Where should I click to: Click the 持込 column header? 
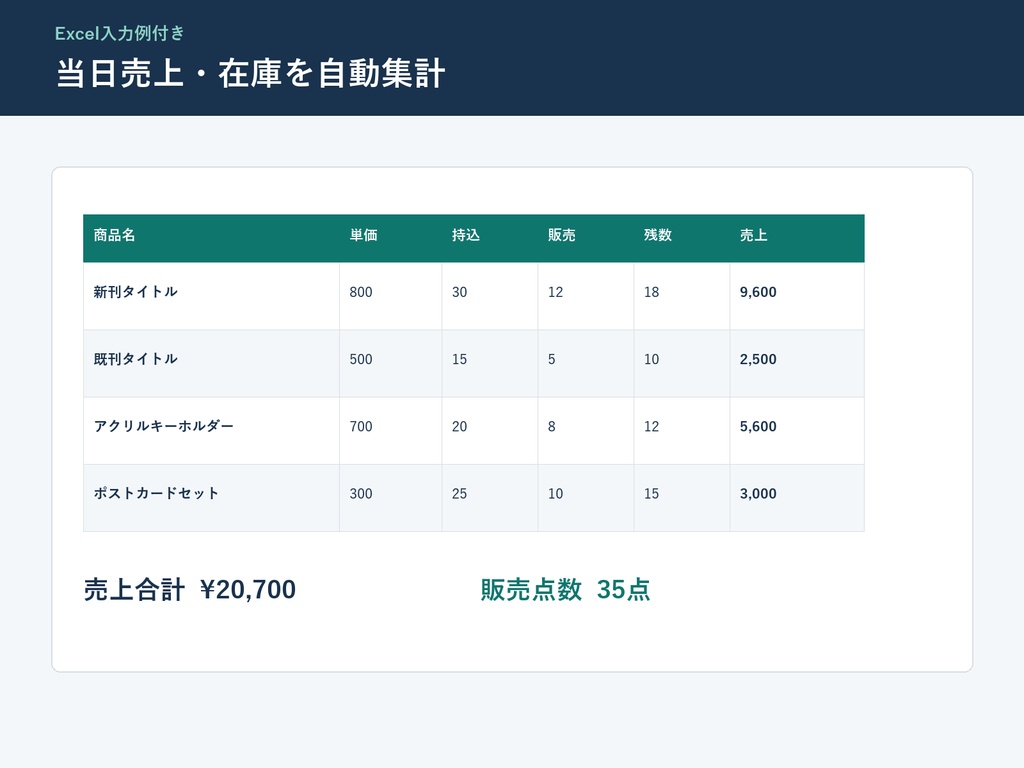(x=490, y=238)
